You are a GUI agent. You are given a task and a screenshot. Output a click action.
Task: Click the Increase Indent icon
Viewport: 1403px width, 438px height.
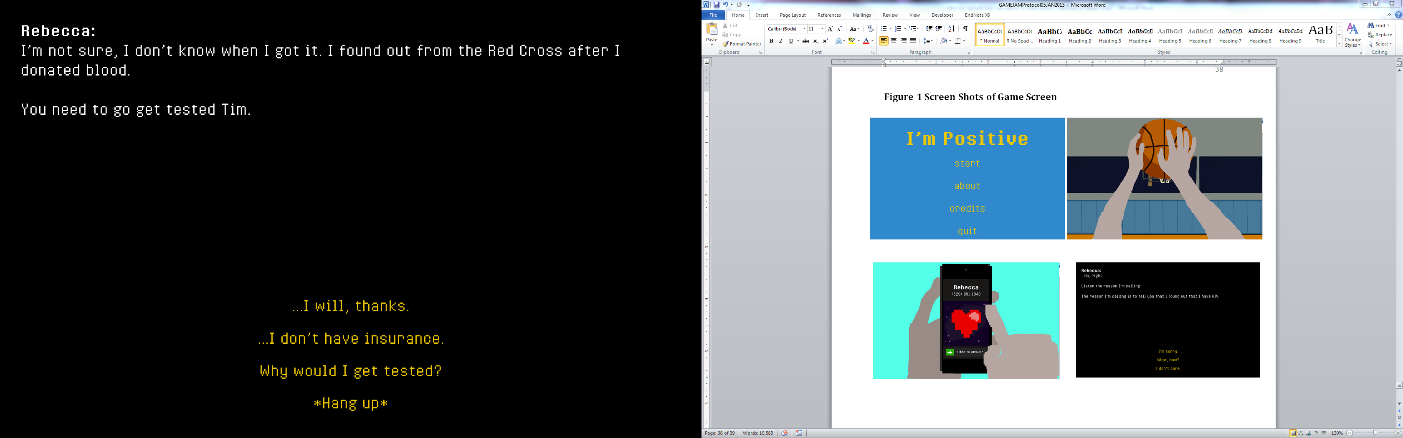(939, 29)
